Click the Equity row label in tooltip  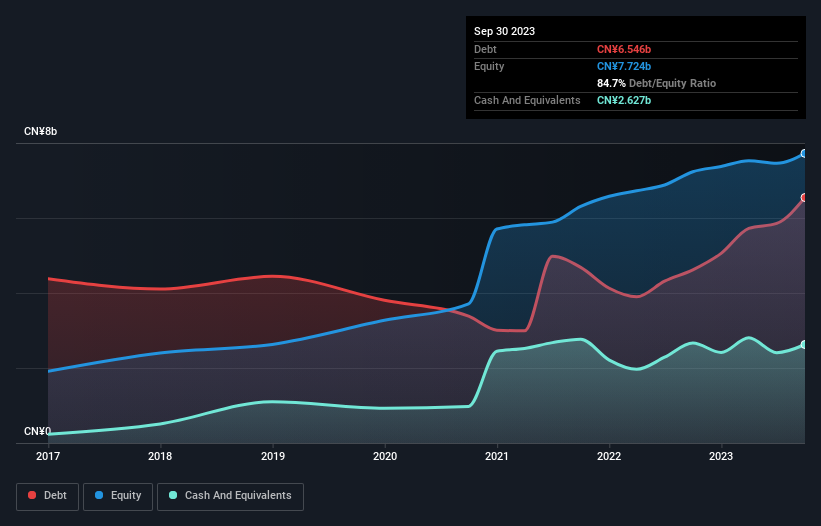489,66
